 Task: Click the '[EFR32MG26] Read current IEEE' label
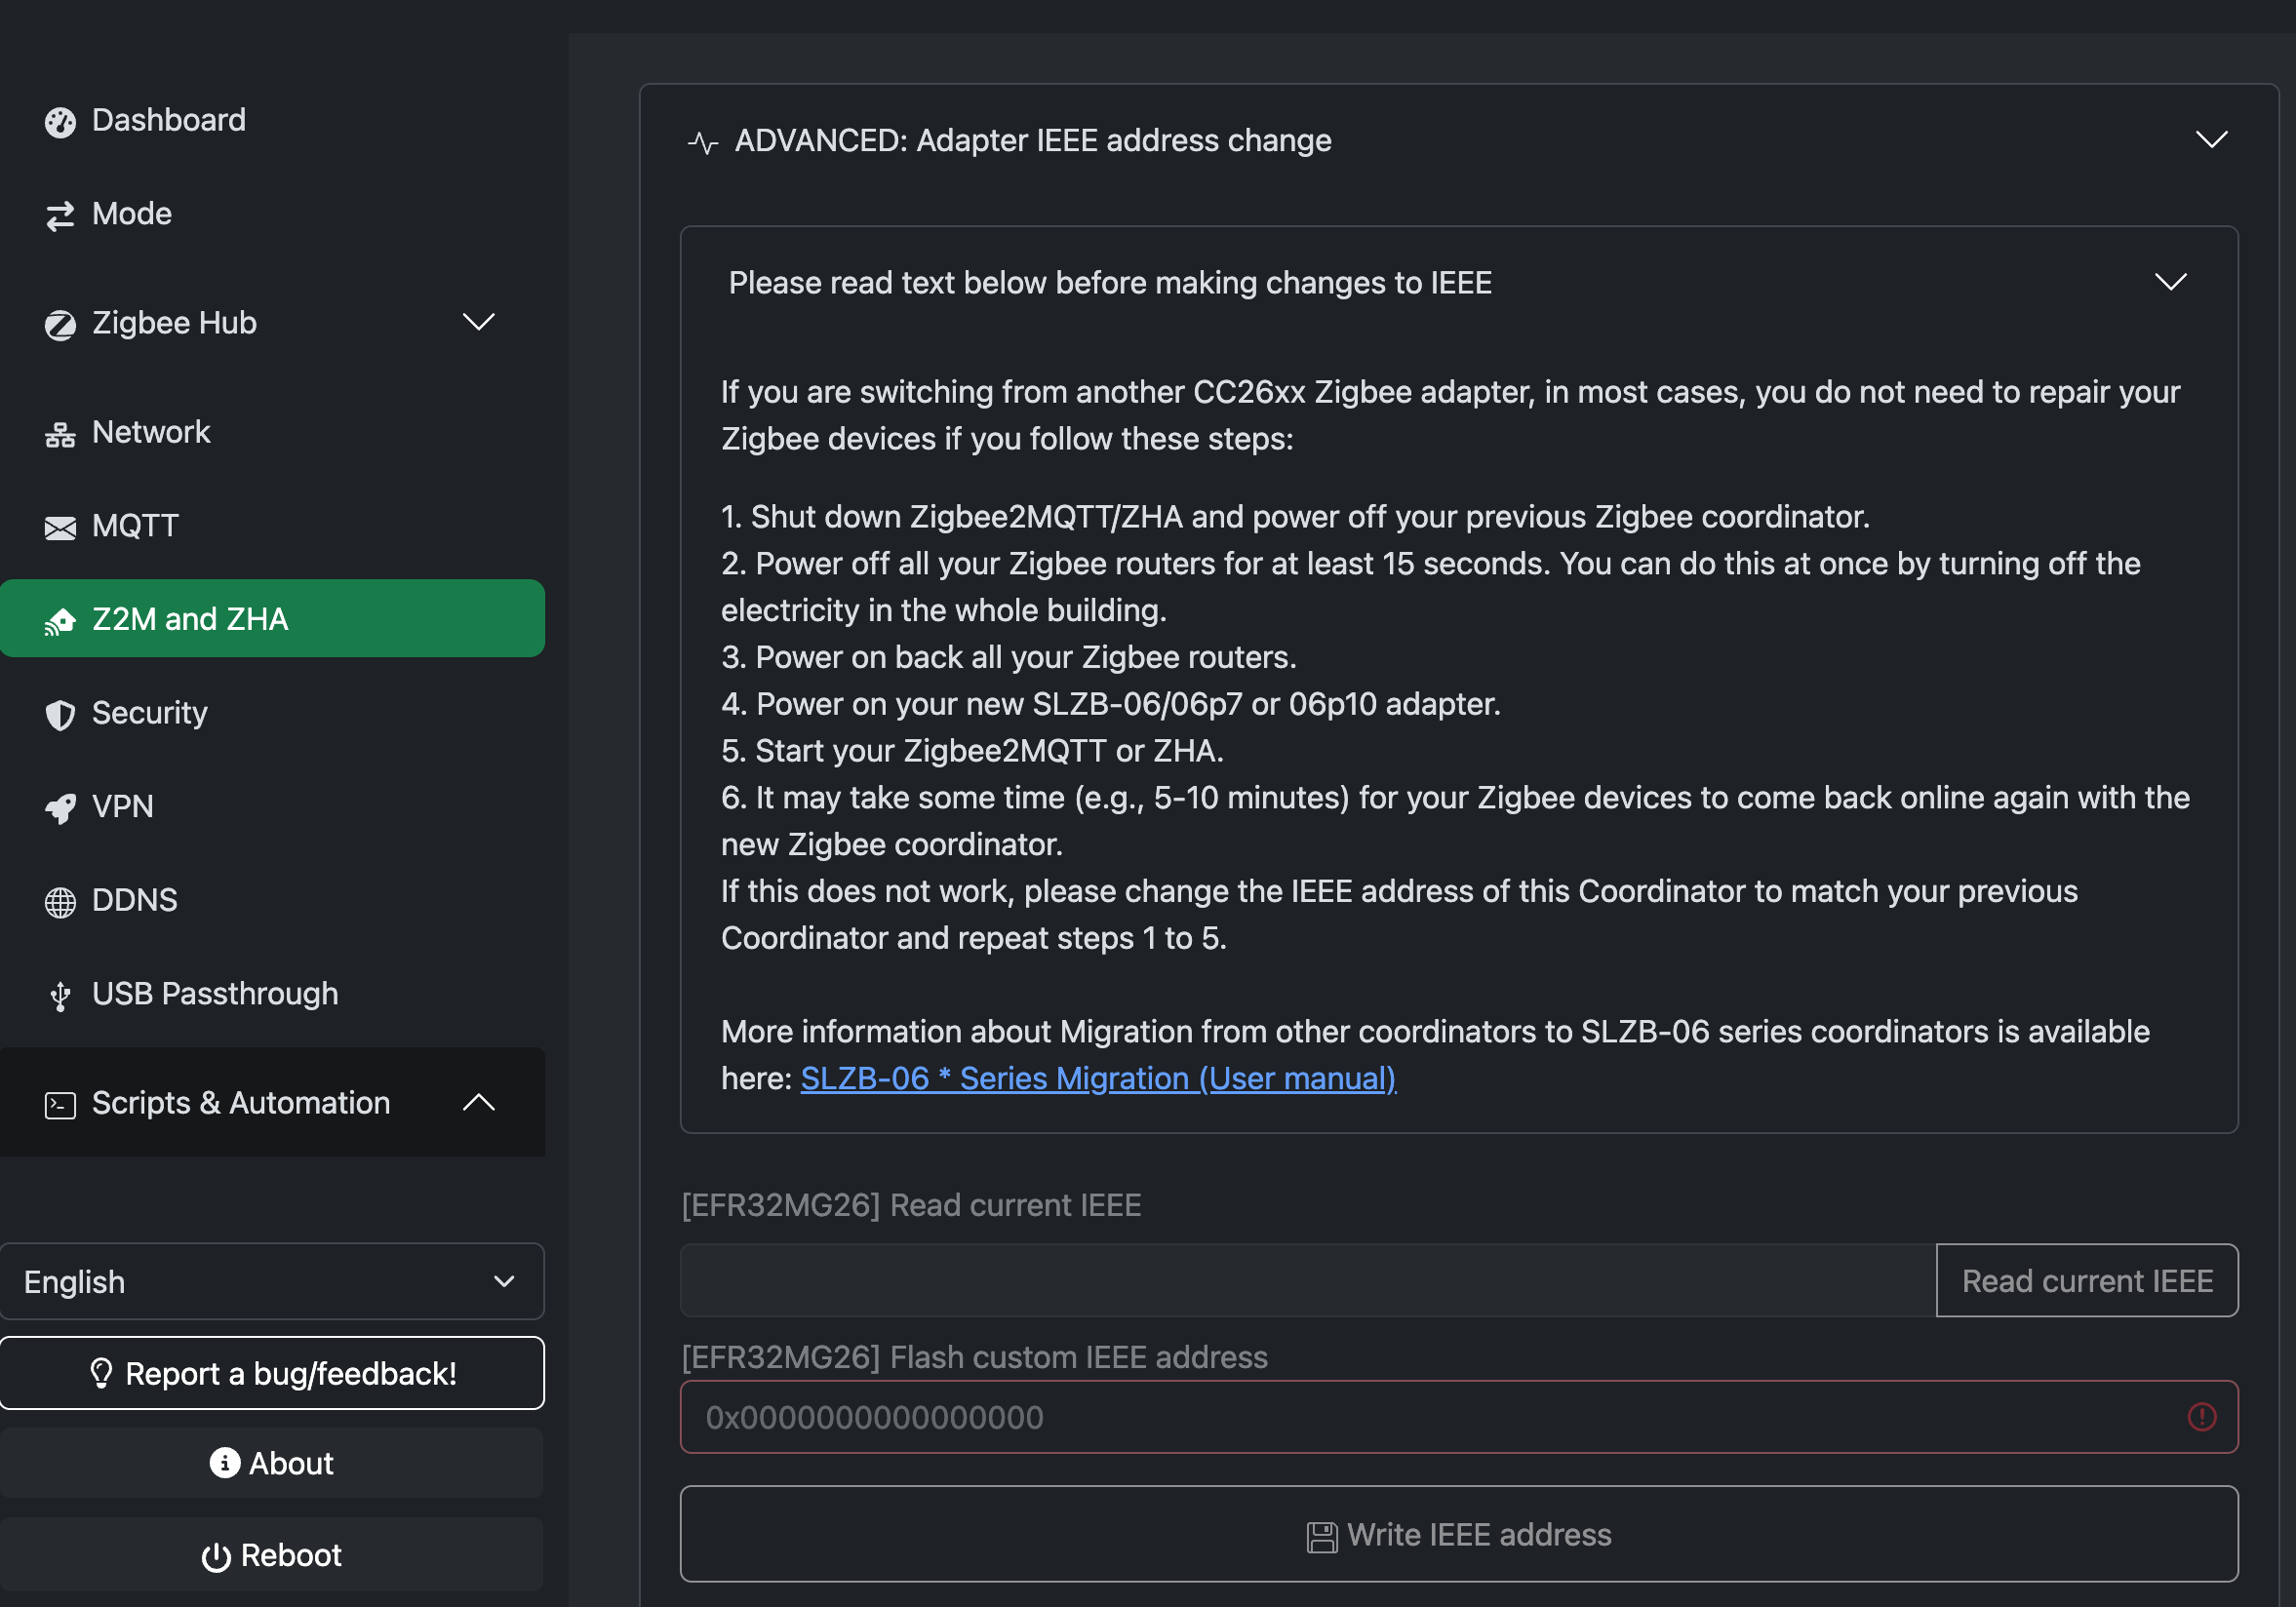pos(911,1205)
